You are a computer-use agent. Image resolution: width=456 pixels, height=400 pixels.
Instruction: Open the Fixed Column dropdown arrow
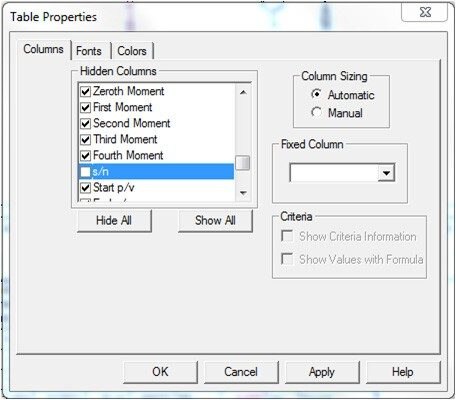386,173
